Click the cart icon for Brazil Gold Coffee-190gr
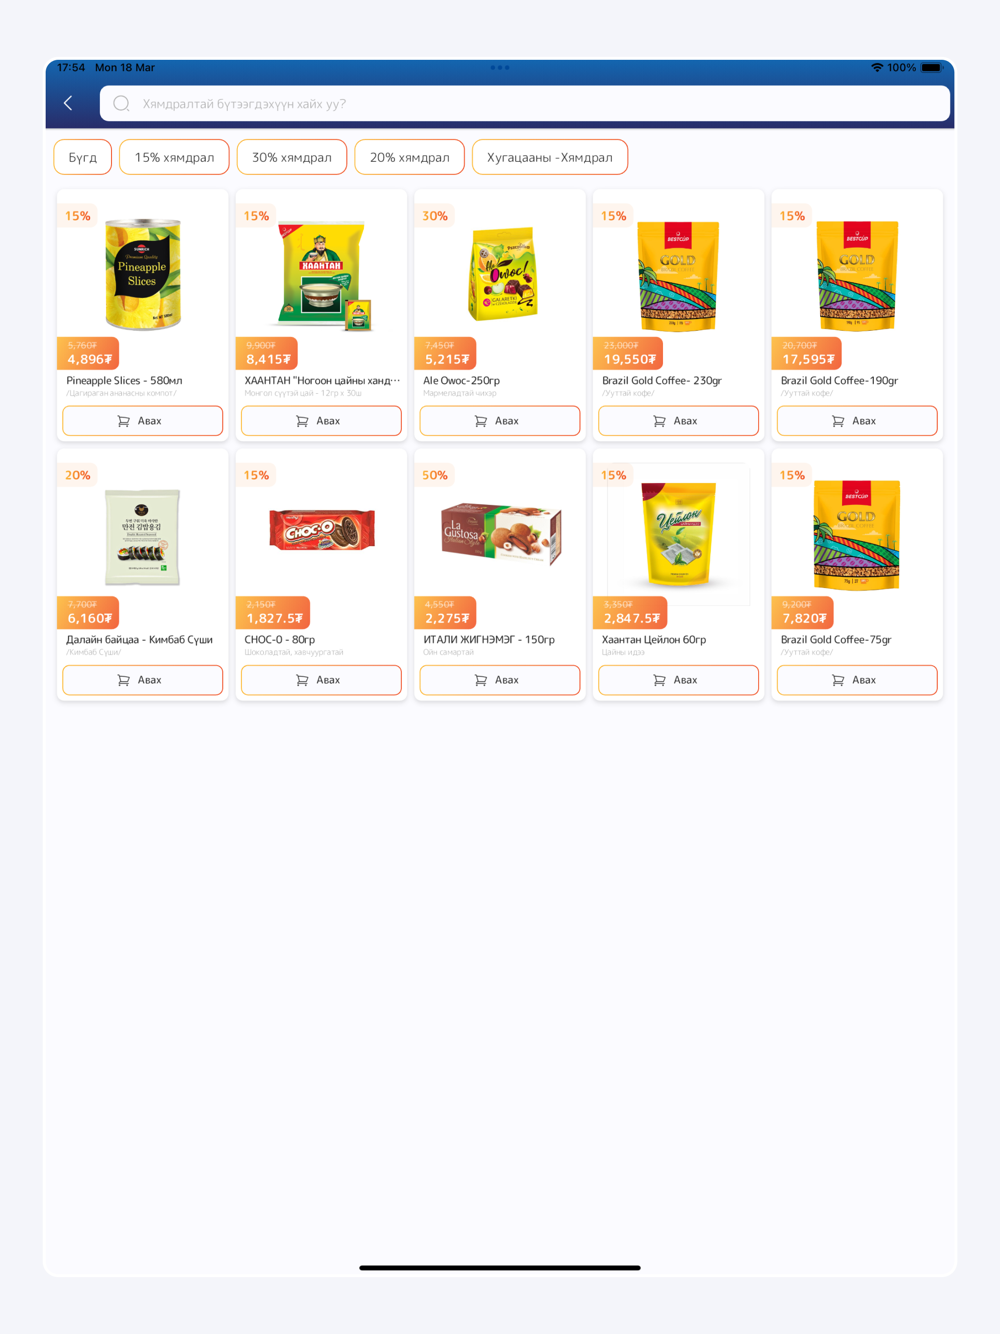This screenshot has width=1000, height=1334. point(838,421)
